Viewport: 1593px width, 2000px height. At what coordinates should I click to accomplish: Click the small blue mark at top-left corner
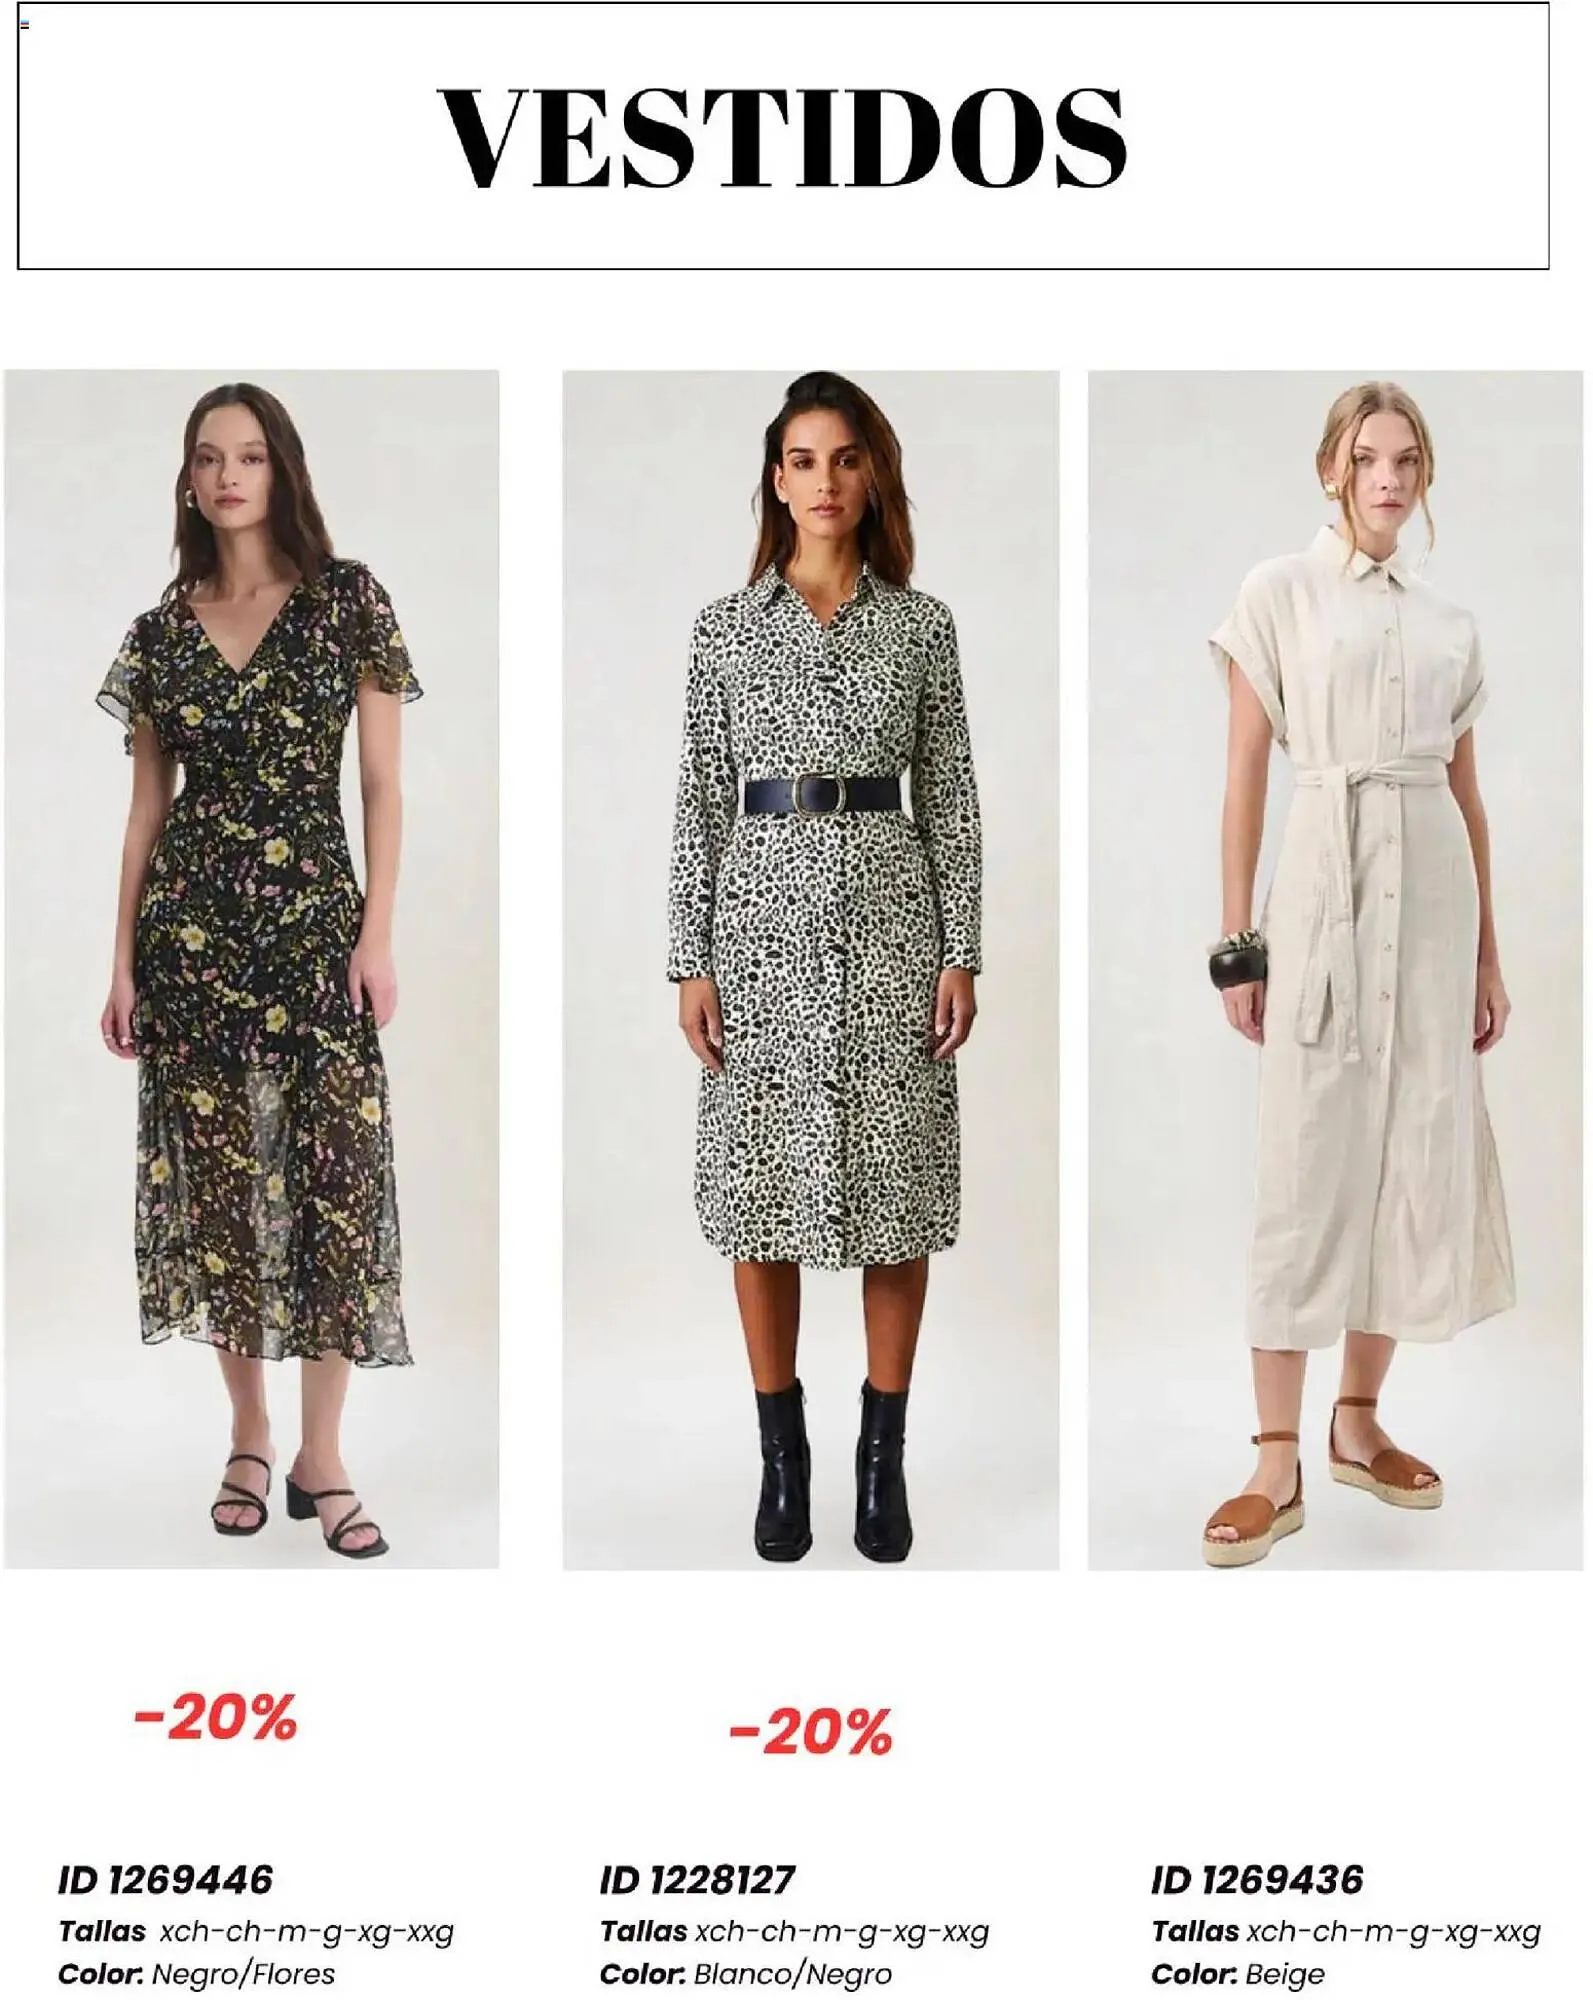click(25, 24)
